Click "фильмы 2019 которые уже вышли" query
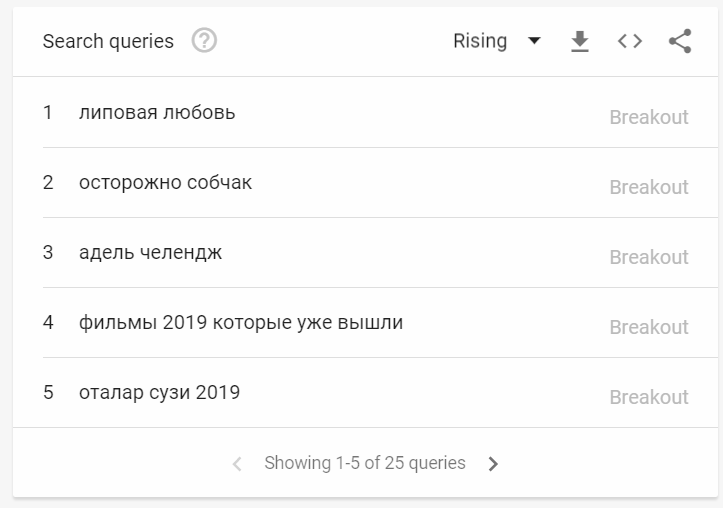723x508 pixels. coord(241,322)
